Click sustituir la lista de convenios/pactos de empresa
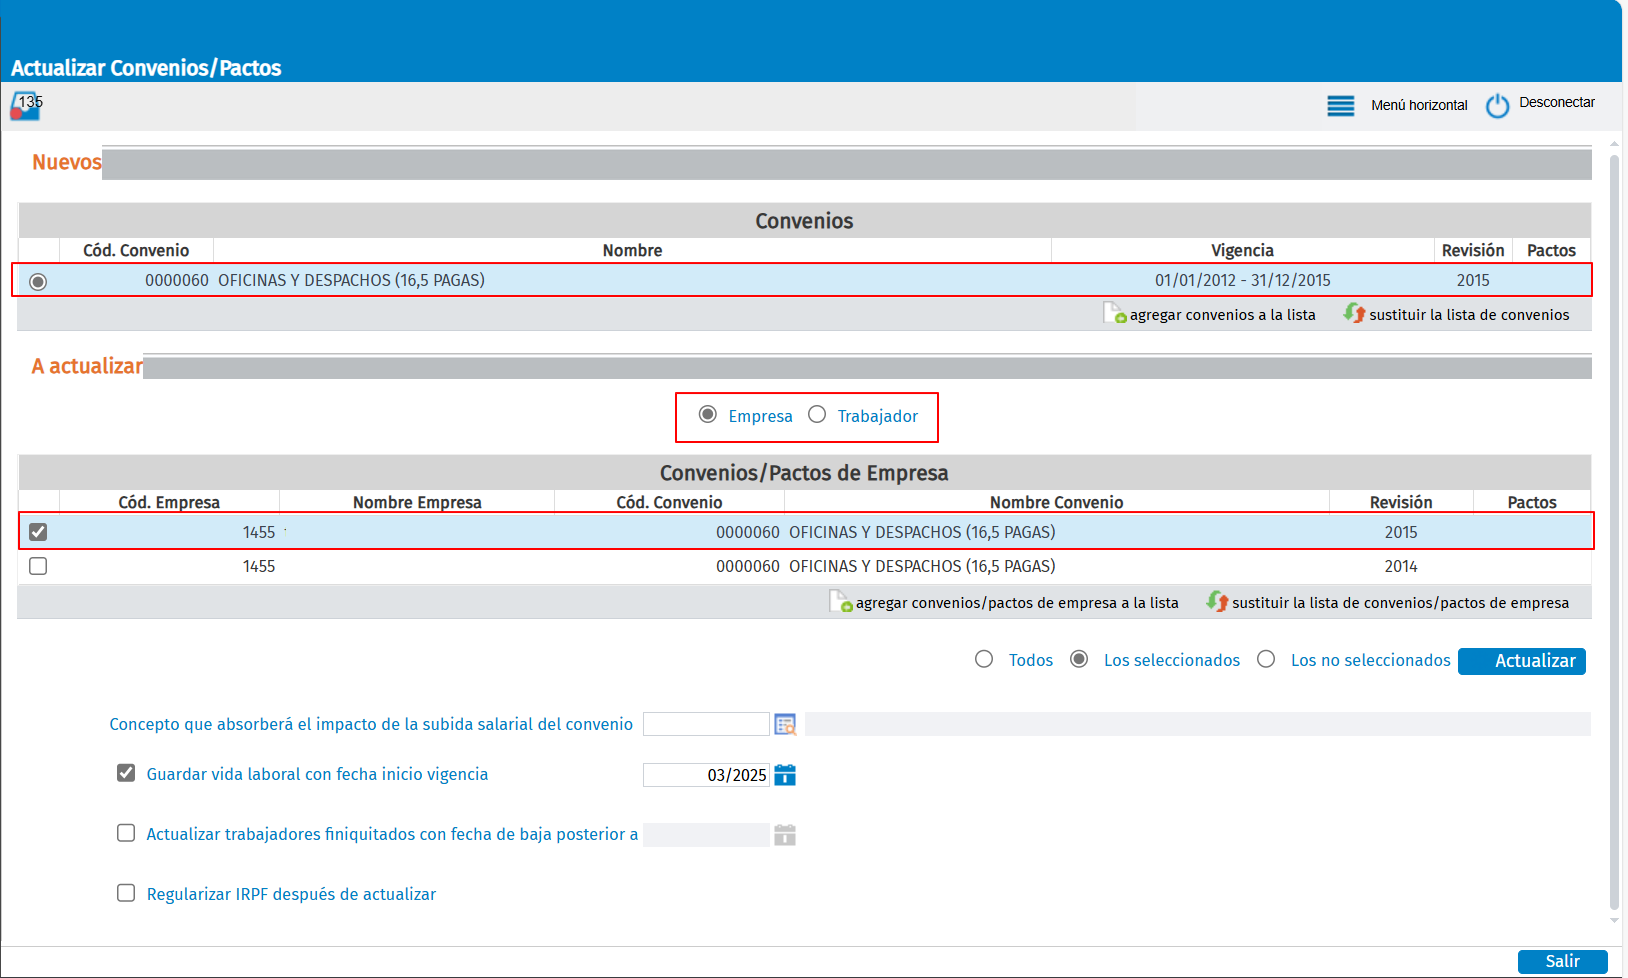The height and width of the screenshot is (978, 1628). (1400, 603)
